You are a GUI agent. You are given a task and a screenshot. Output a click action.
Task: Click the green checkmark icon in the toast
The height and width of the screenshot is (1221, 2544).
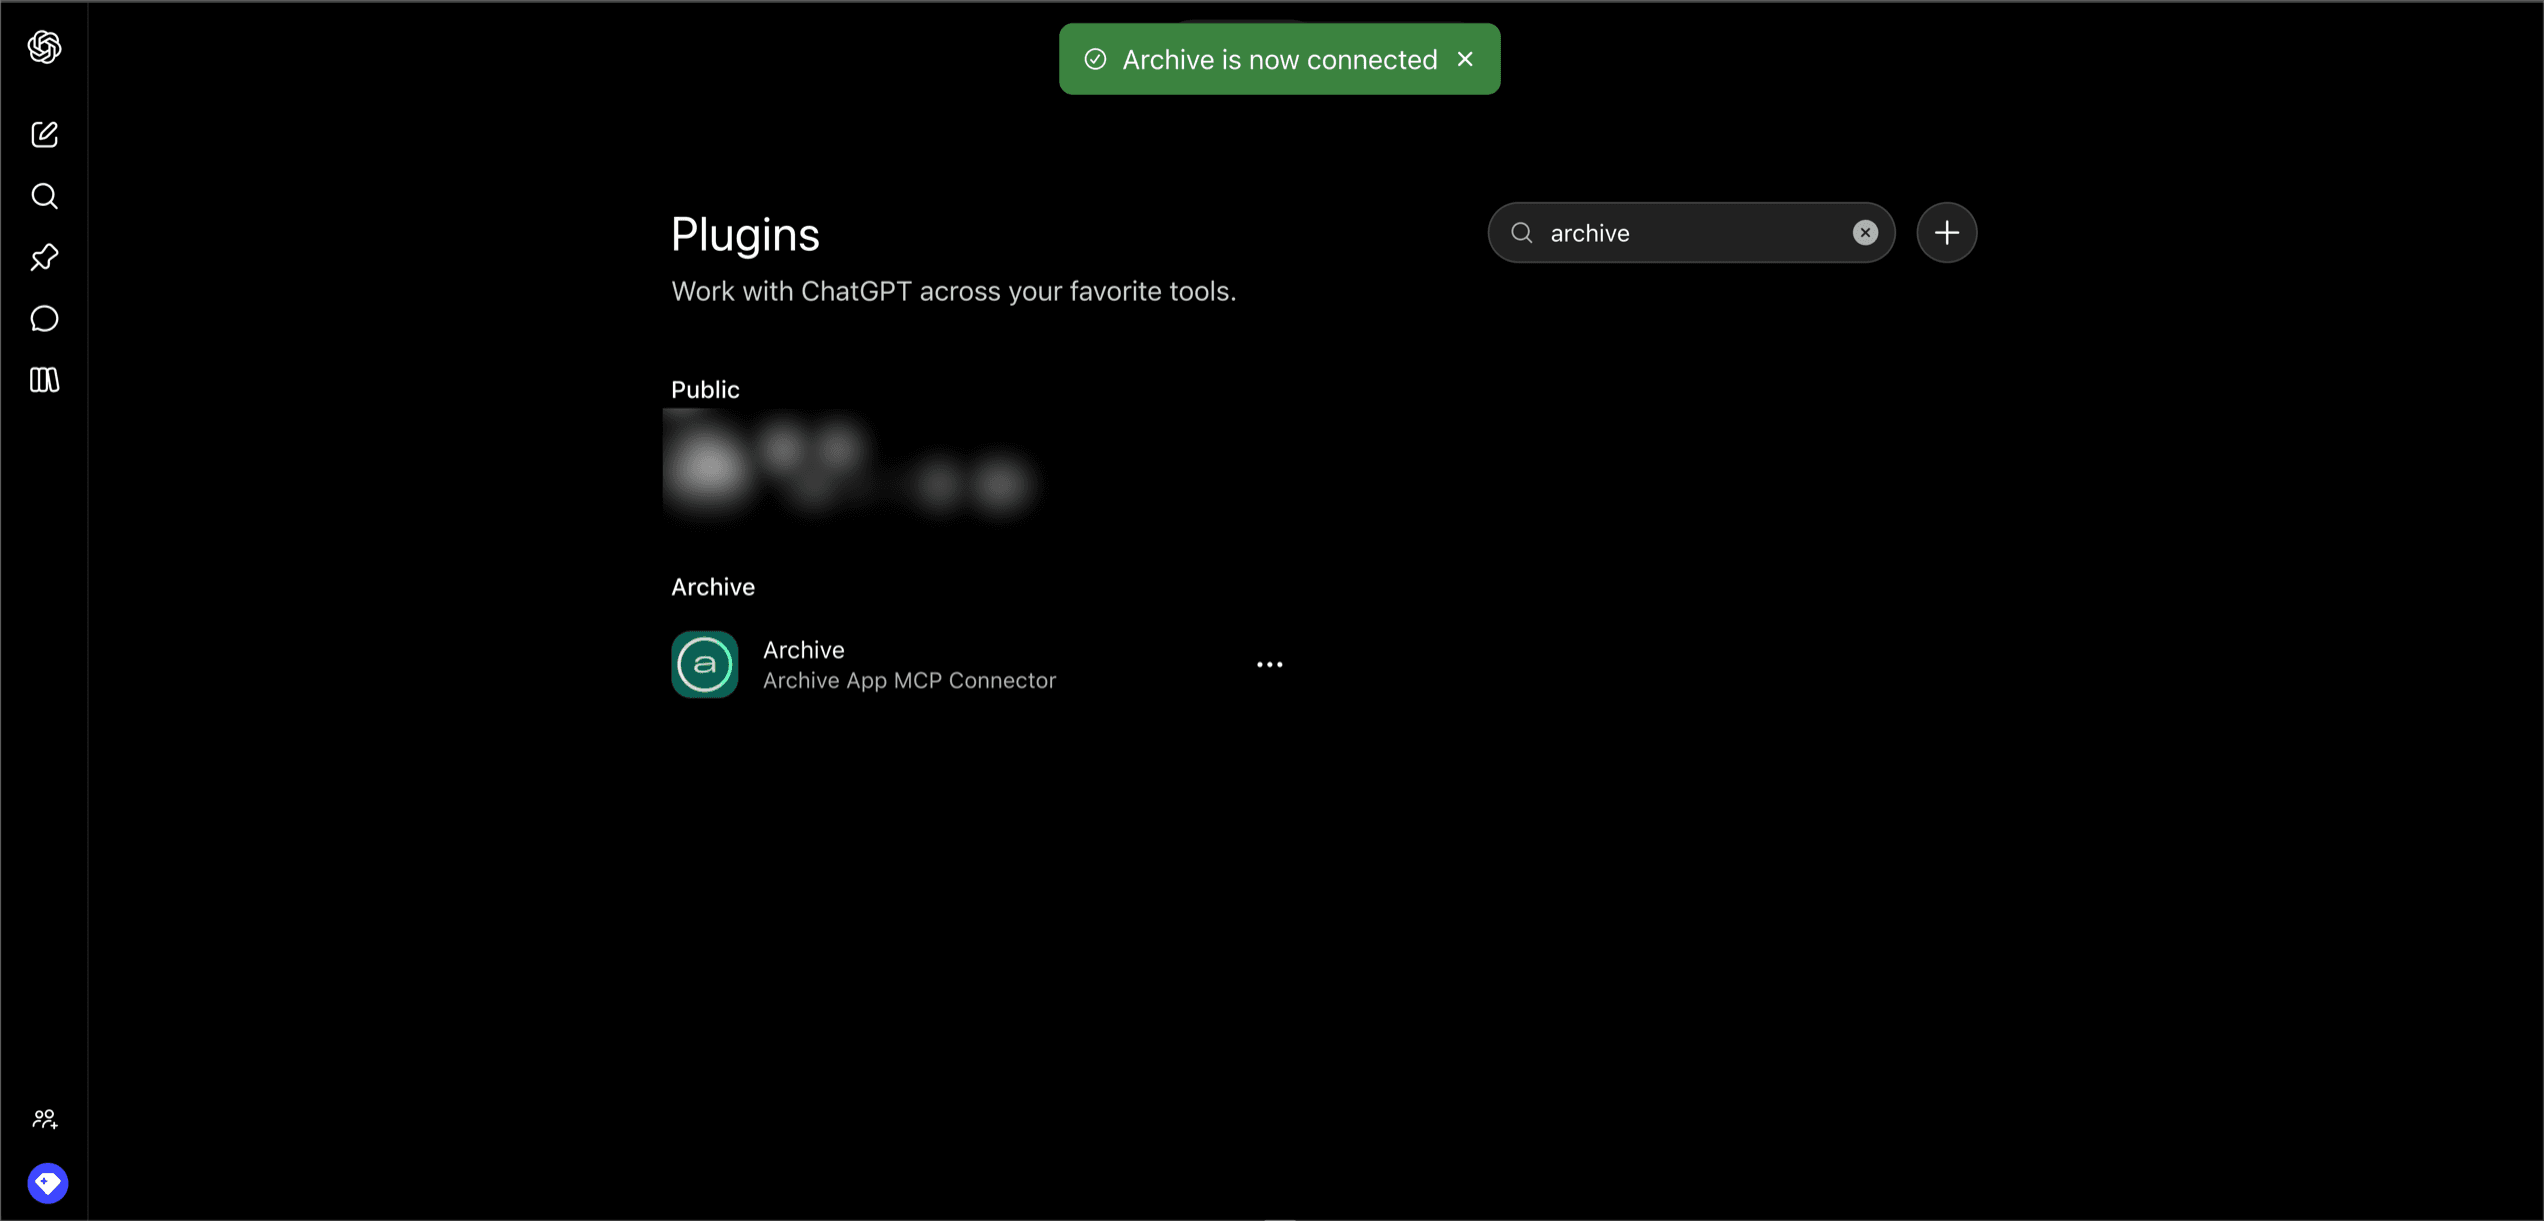point(1095,59)
